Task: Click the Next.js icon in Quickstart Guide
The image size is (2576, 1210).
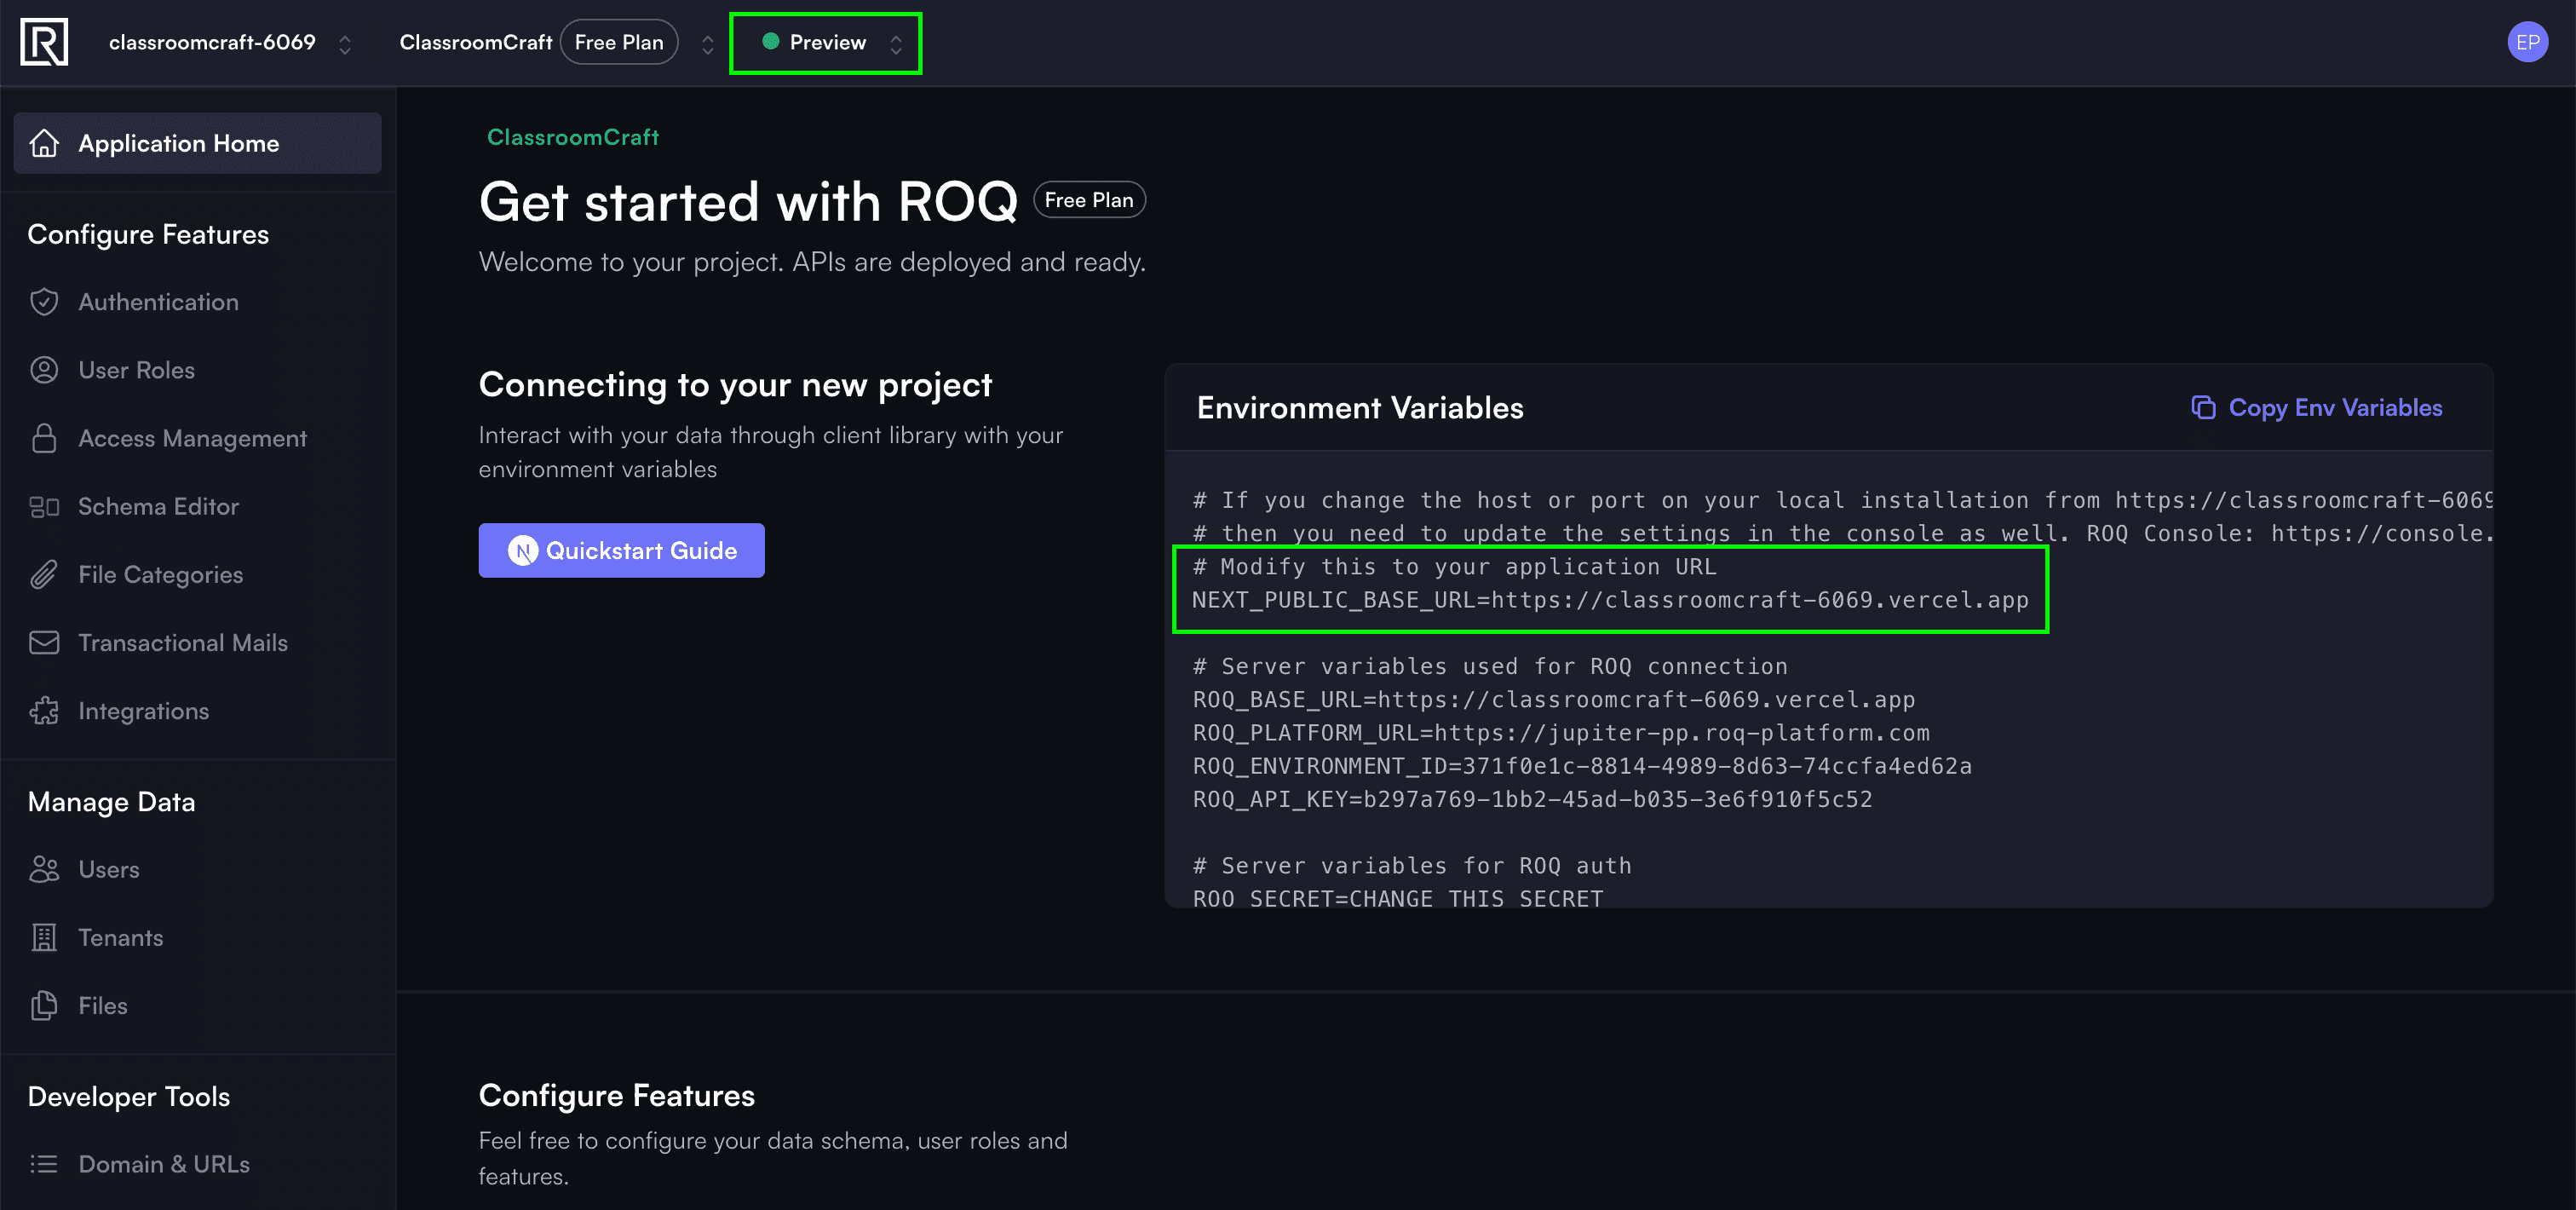Action: (x=523, y=550)
